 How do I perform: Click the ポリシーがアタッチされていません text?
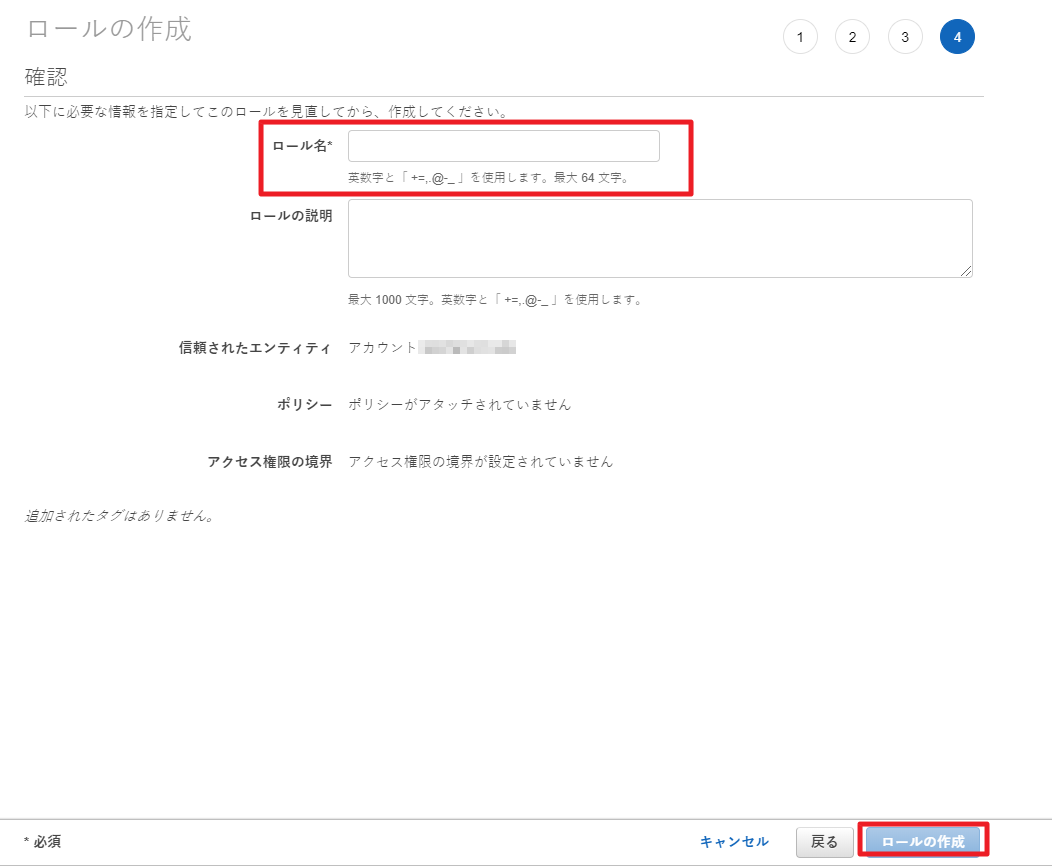coord(459,405)
